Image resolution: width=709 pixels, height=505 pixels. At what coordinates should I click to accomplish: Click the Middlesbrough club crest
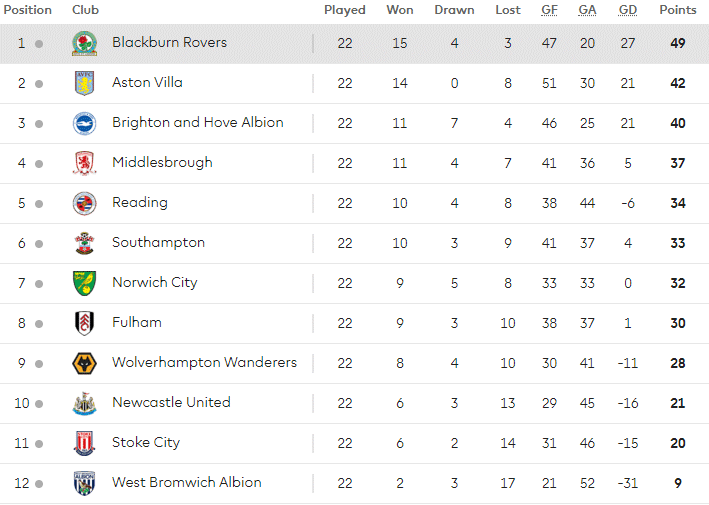click(85, 163)
